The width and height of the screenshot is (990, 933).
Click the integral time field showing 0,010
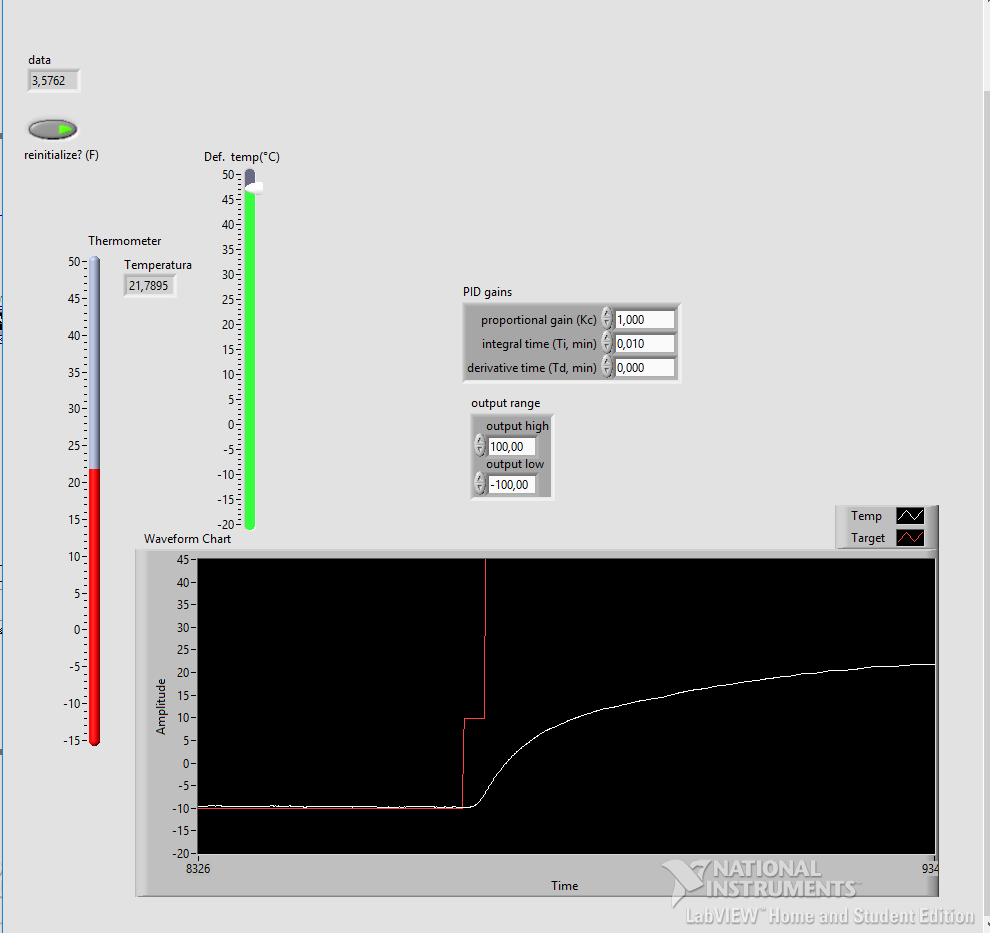point(644,343)
